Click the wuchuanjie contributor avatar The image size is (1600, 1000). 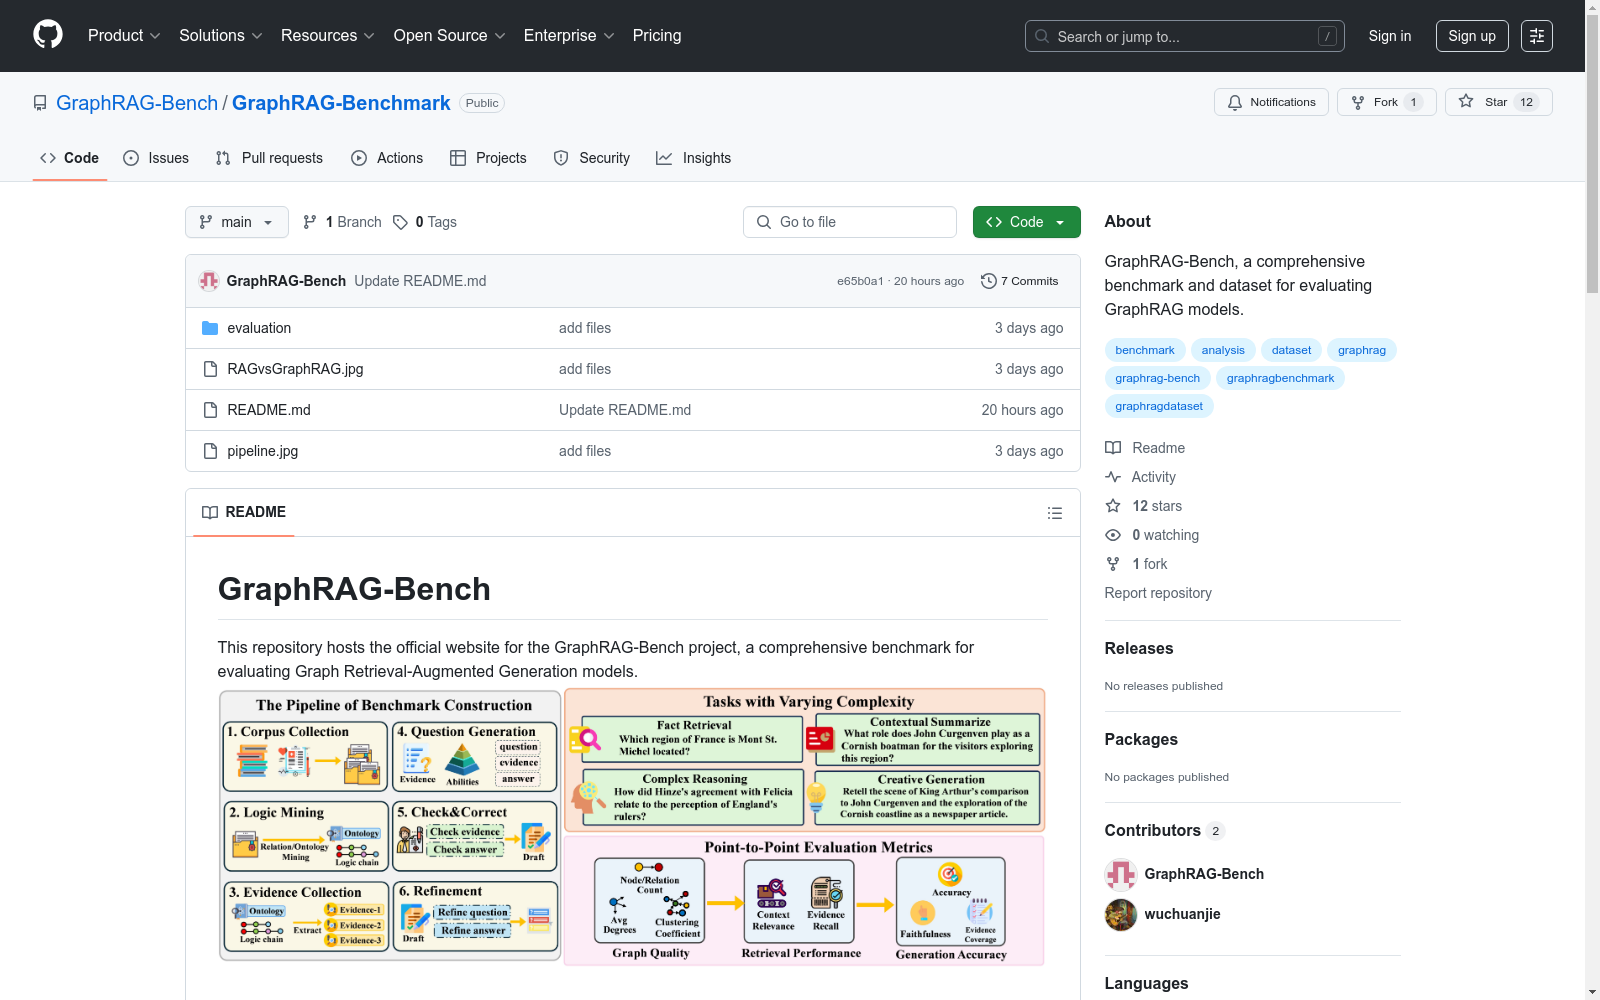[1121, 914]
